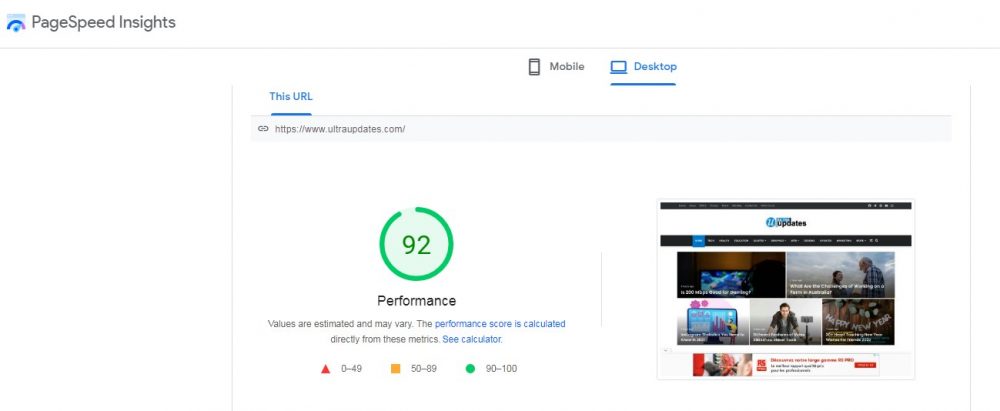Click the chain link icon beside the URL
1000x411 pixels.
pos(263,129)
